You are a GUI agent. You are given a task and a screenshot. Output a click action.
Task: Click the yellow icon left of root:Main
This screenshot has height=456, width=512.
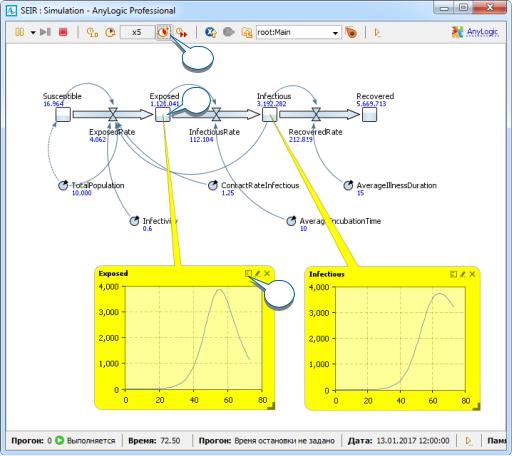(247, 32)
